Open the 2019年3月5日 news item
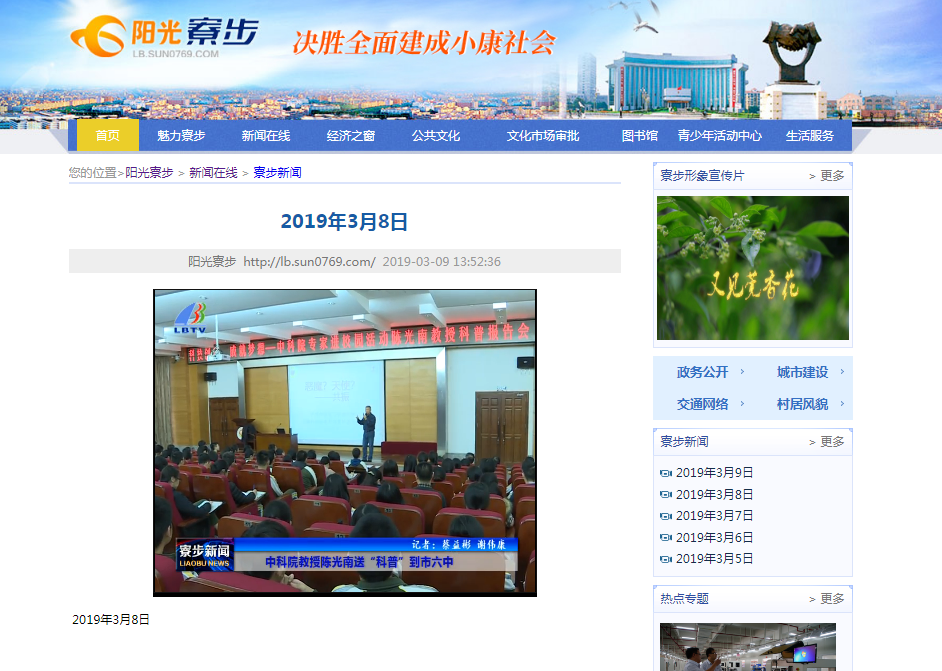This screenshot has height=671, width=942. click(714, 559)
